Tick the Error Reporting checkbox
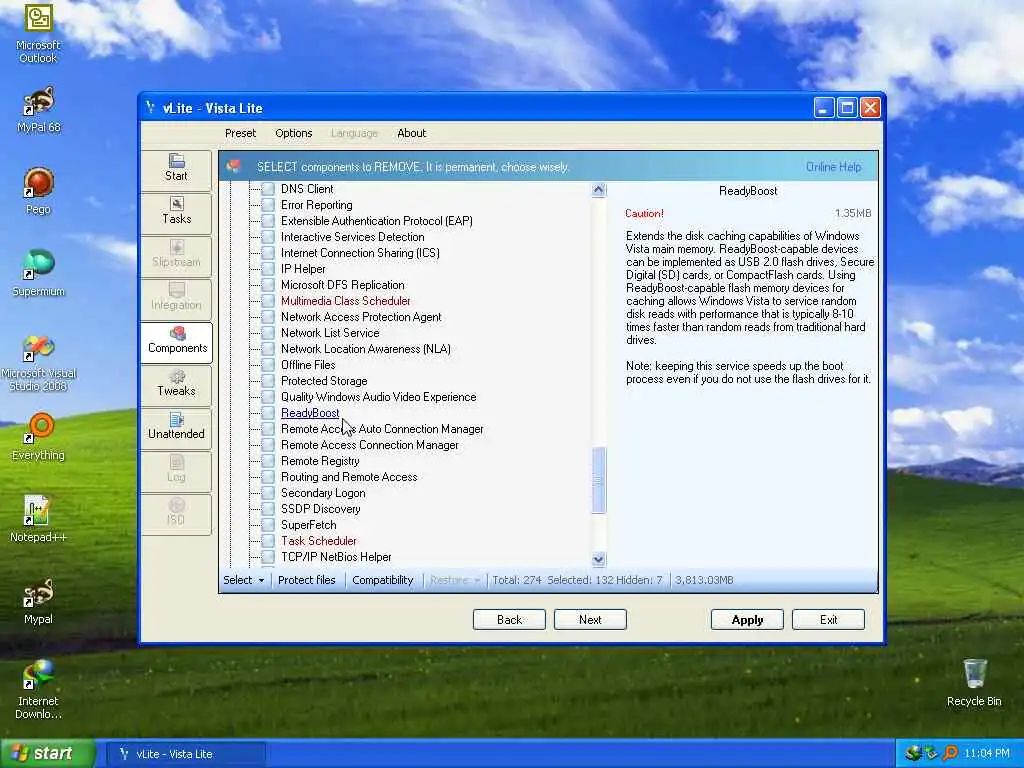 (268, 205)
